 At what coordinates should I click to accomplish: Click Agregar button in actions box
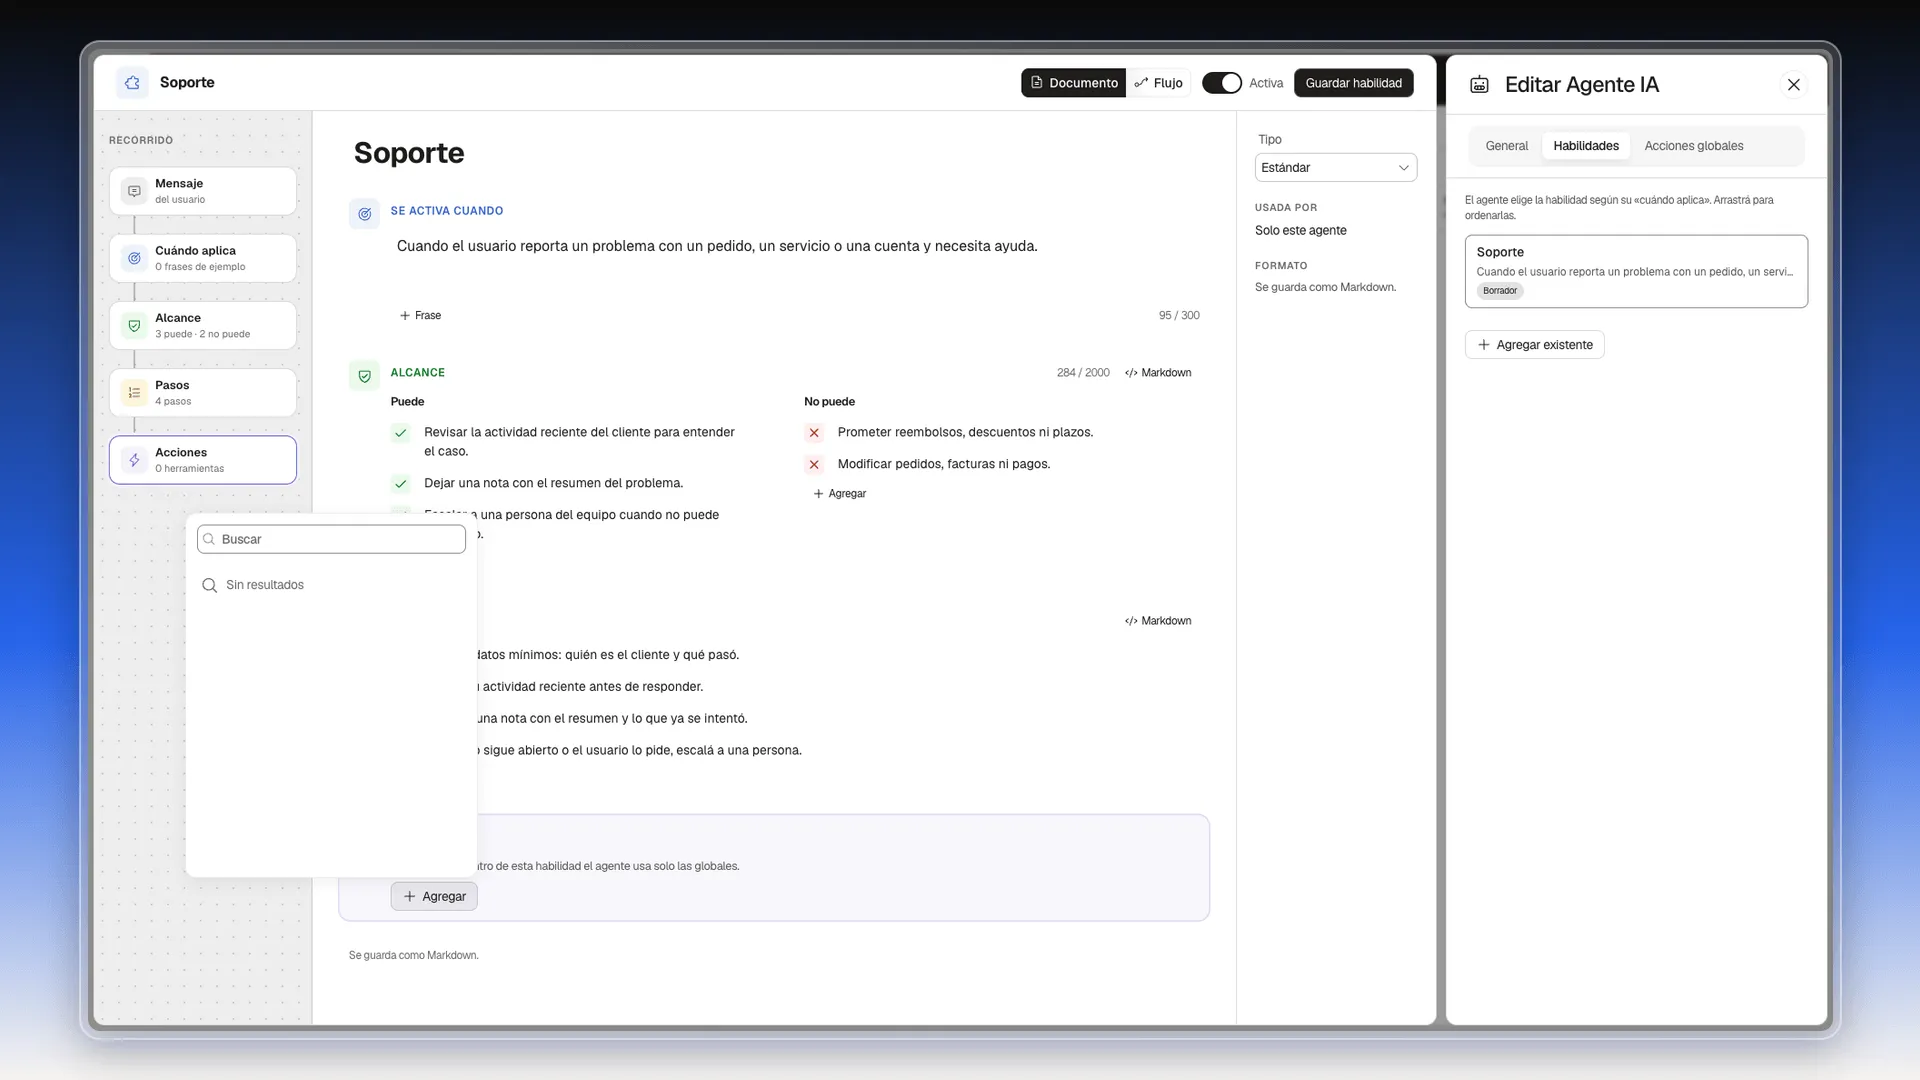pos(434,897)
